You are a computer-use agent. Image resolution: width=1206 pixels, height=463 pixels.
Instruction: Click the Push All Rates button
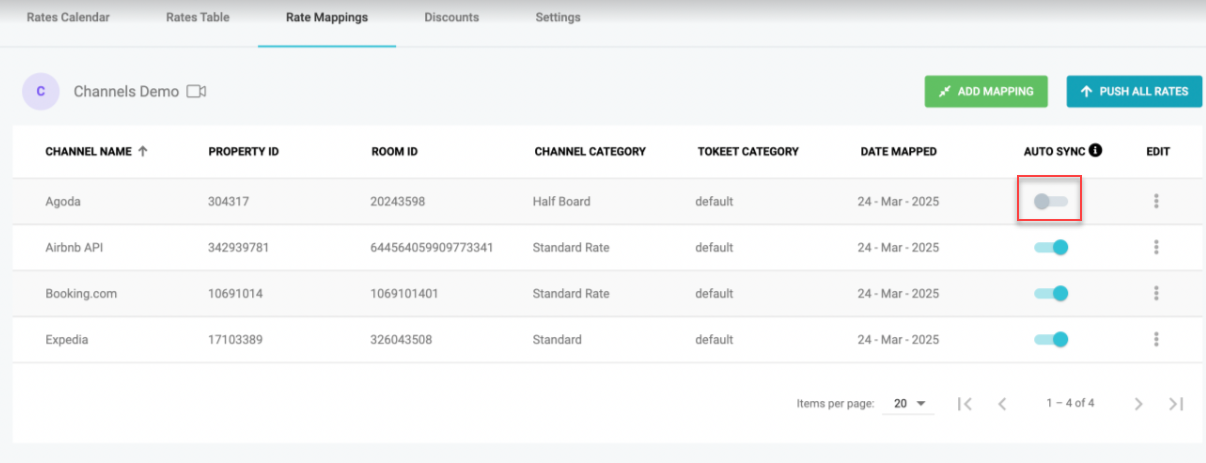(x=1134, y=91)
